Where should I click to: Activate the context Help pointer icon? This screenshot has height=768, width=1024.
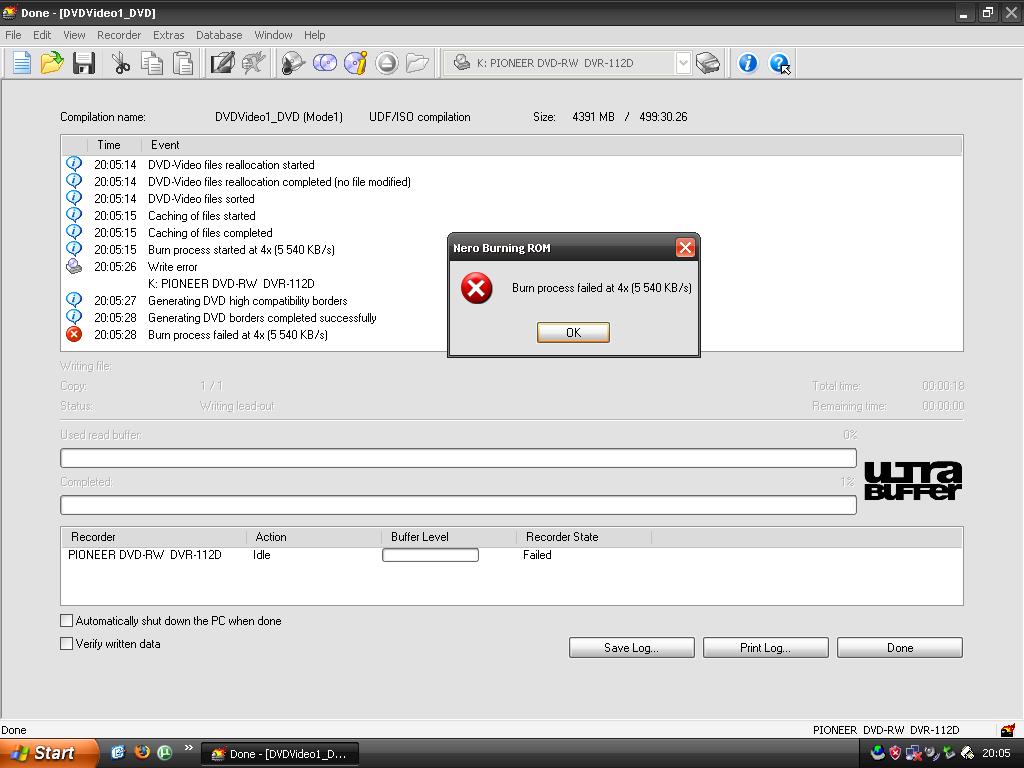(779, 63)
